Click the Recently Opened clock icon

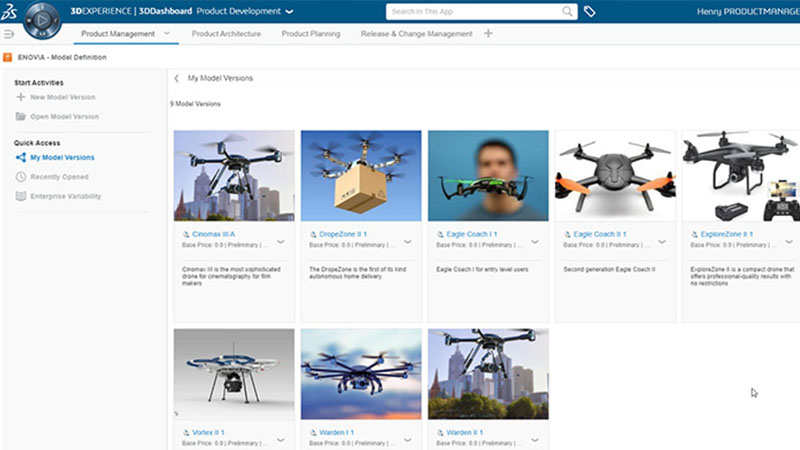(x=20, y=177)
